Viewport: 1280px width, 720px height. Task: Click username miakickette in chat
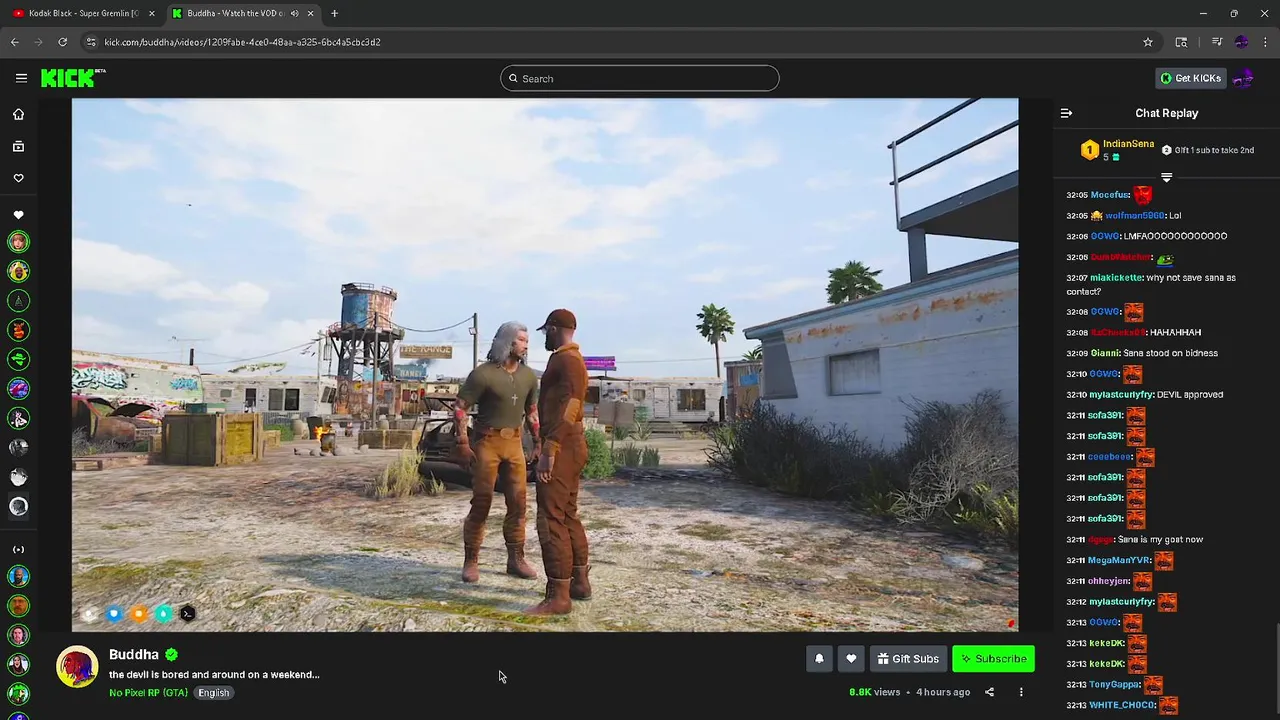click(x=1116, y=278)
